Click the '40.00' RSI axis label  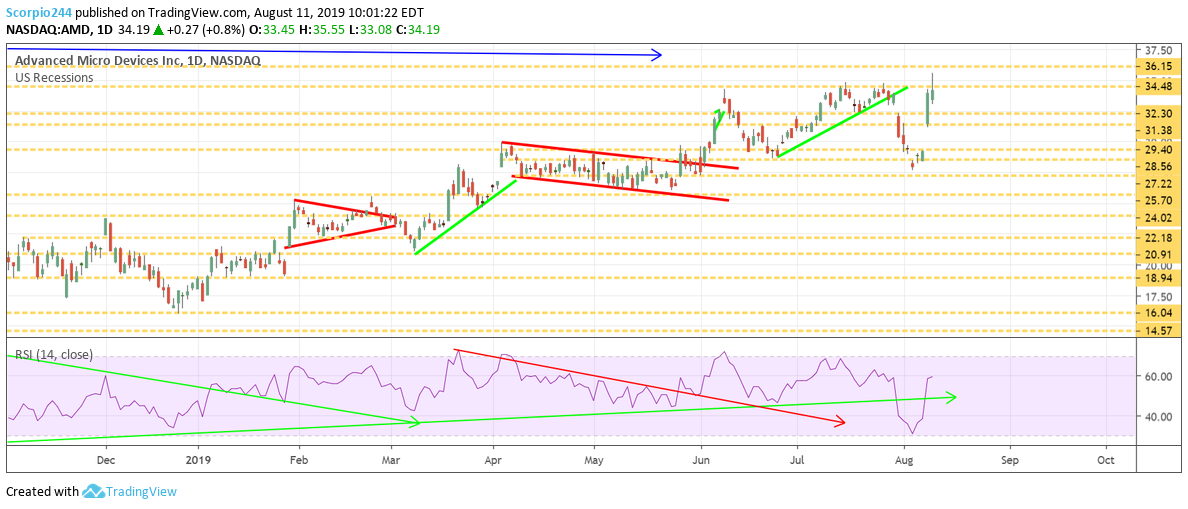tap(1158, 417)
